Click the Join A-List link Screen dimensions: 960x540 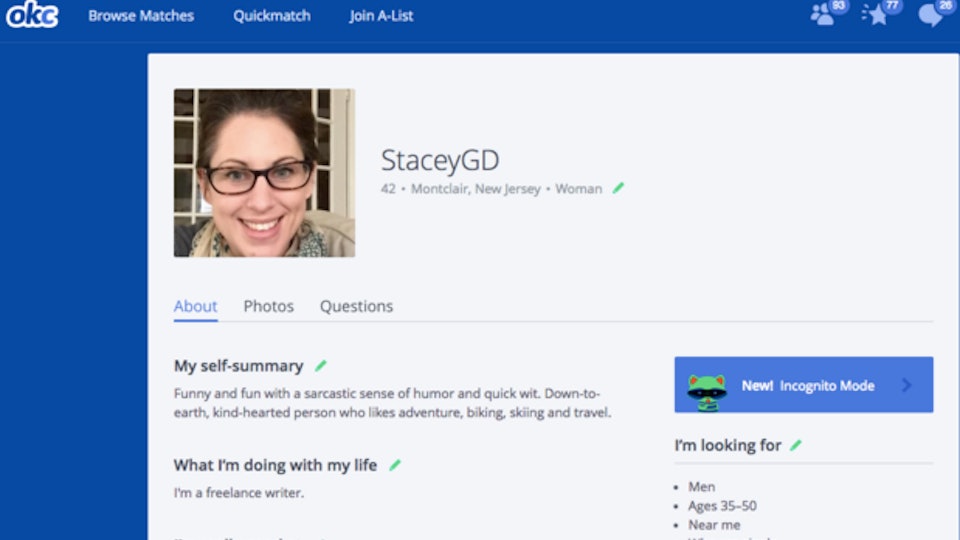(x=381, y=16)
